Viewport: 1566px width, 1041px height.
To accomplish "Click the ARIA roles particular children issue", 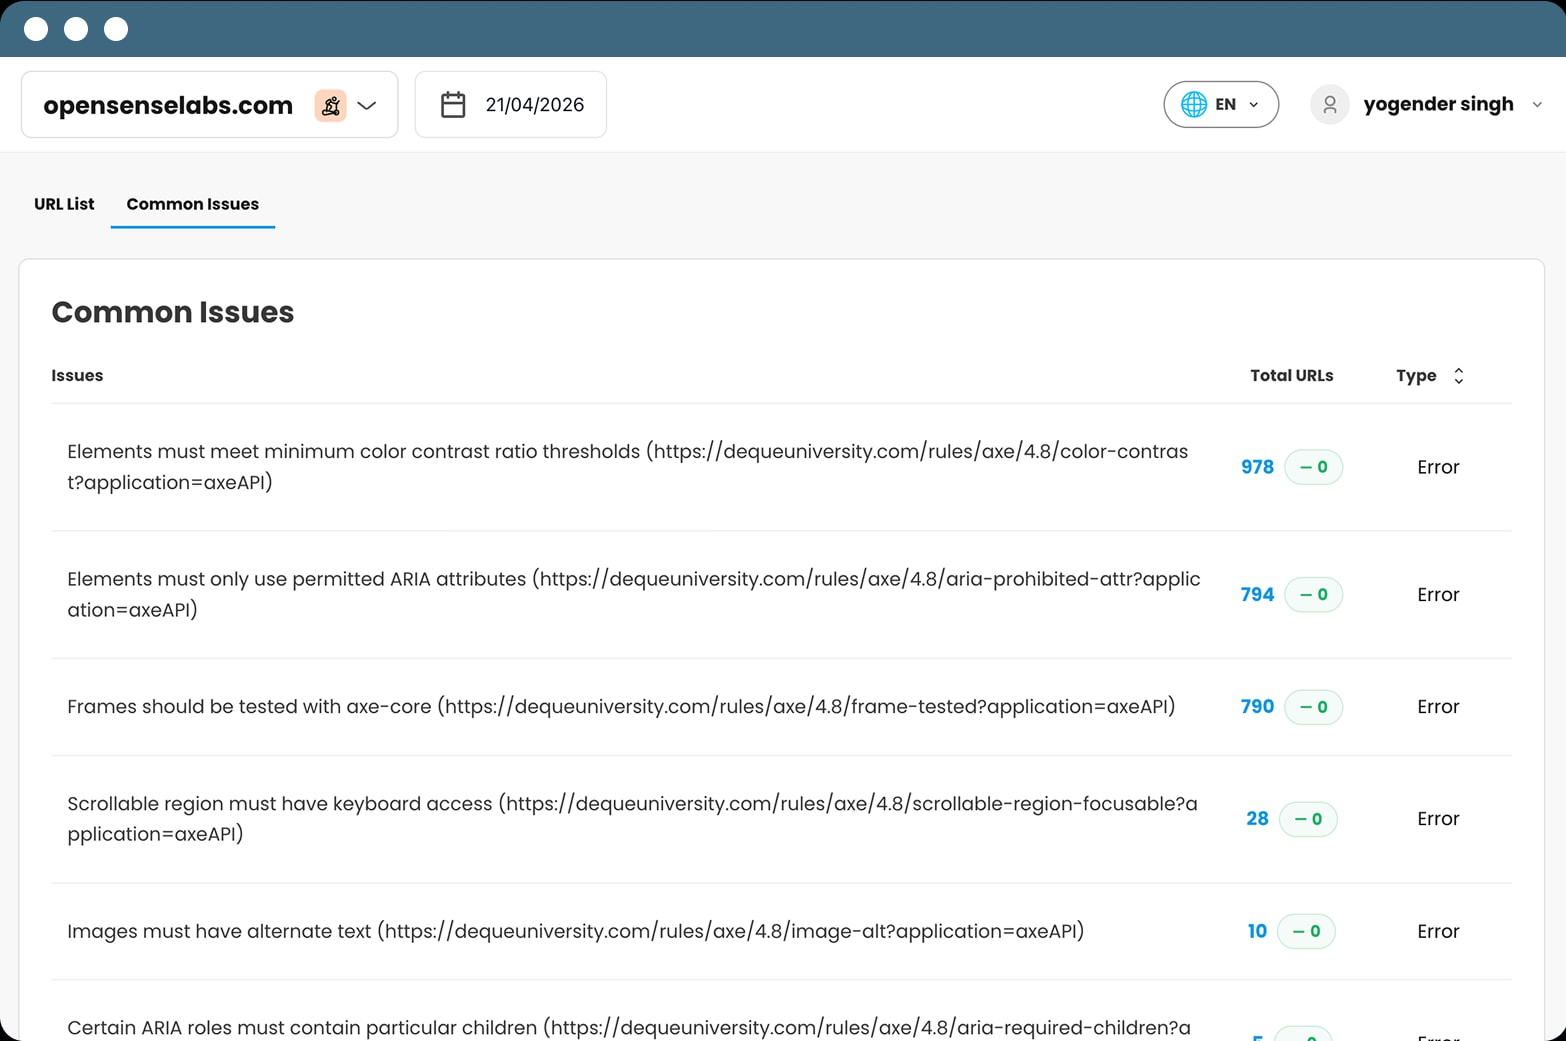I will coord(629,1028).
